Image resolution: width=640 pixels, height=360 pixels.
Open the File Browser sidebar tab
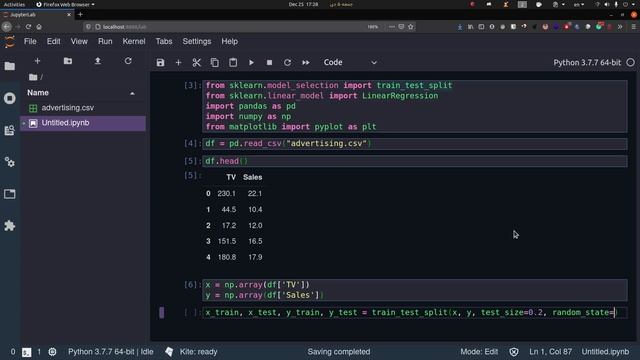click(10, 66)
